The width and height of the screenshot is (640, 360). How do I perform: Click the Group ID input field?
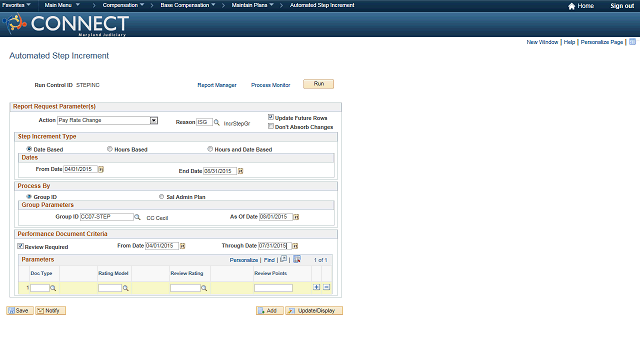[x=107, y=217]
